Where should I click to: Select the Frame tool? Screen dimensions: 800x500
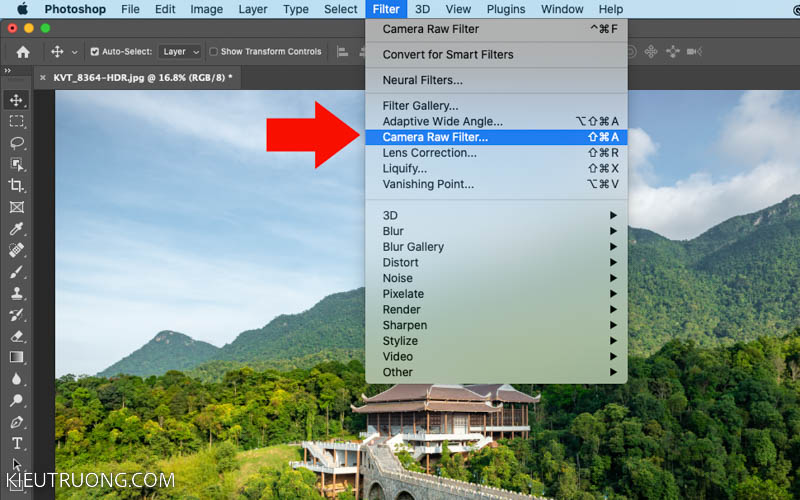click(x=16, y=207)
